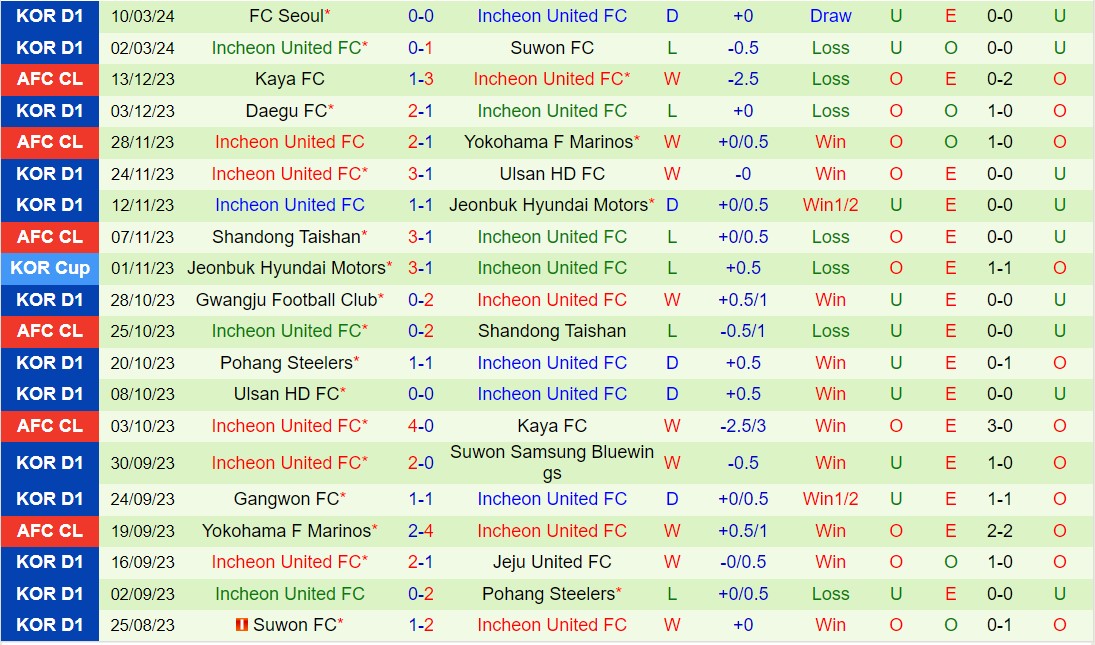This screenshot has height=645, width=1095.
Task: Click the AFC CL badge on 13/12/23
Action: coord(50,79)
